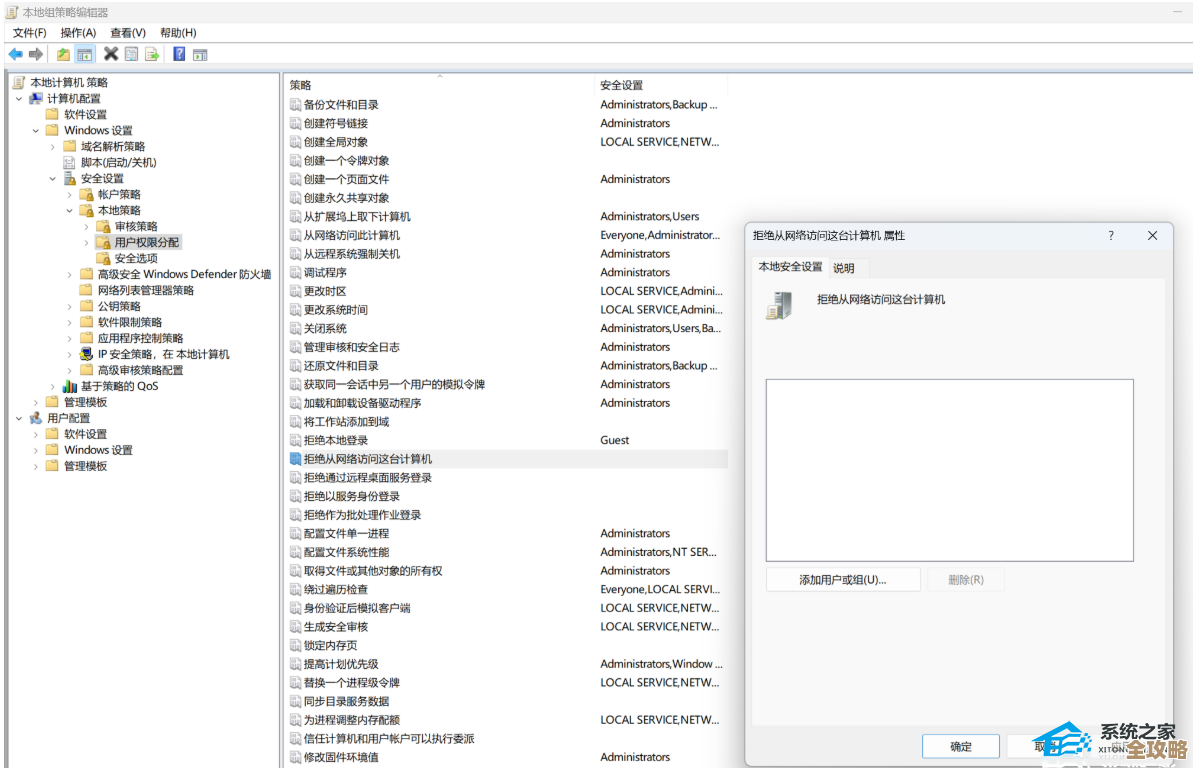Open the 操作(A) menu
The image size is (1193, 768).
tap(79, 32)
